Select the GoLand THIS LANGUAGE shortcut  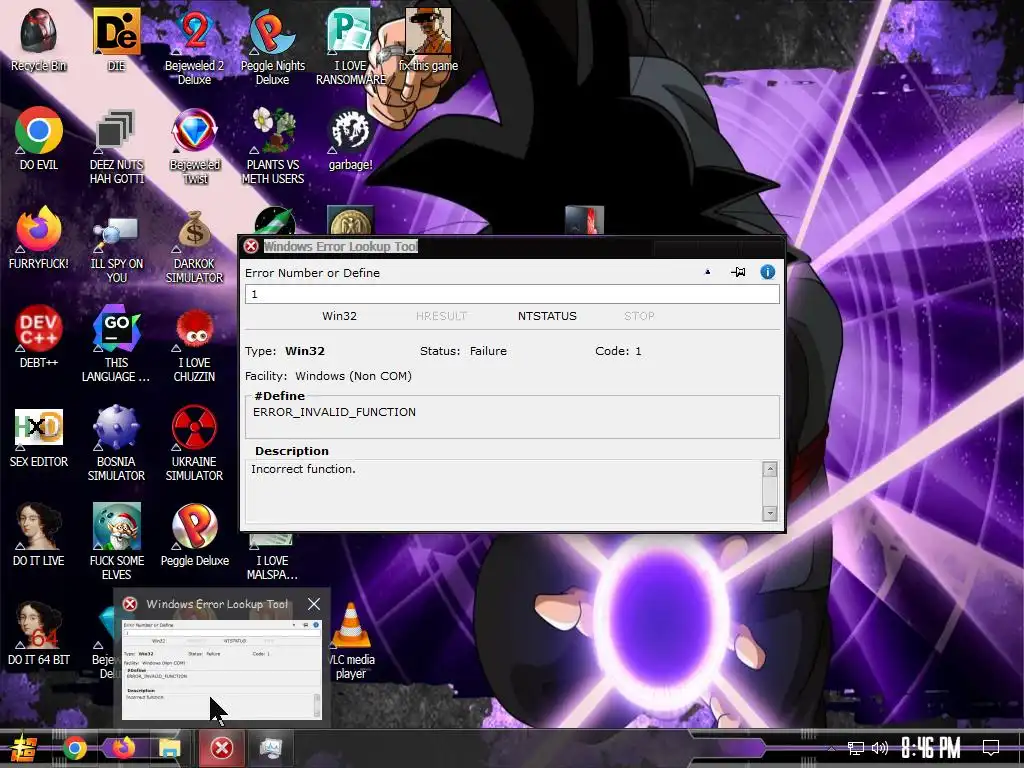[x=116, y=344]
